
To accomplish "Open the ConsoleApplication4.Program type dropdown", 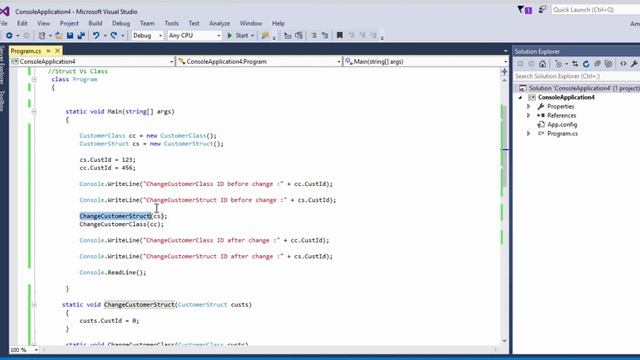I will pos(339,62).
